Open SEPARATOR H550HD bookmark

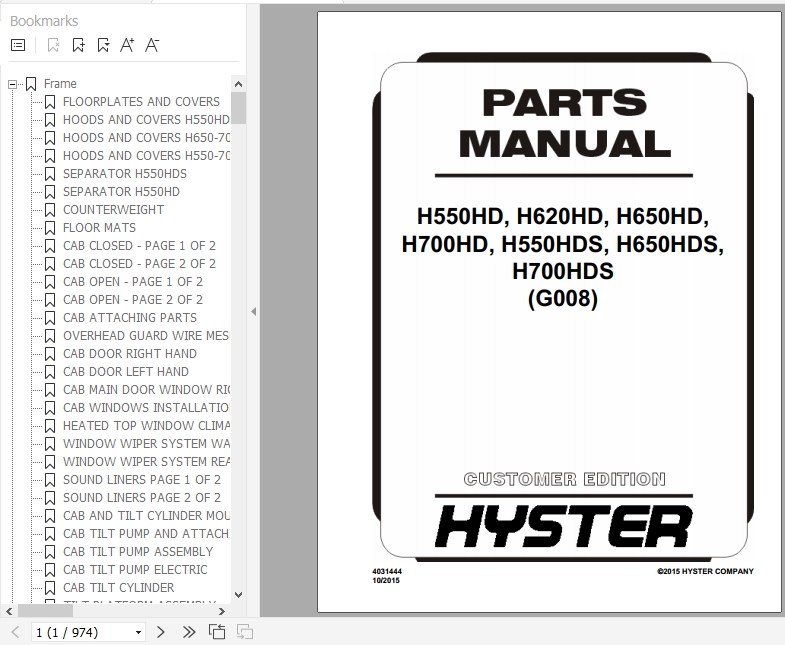click(x=121, y=192)
